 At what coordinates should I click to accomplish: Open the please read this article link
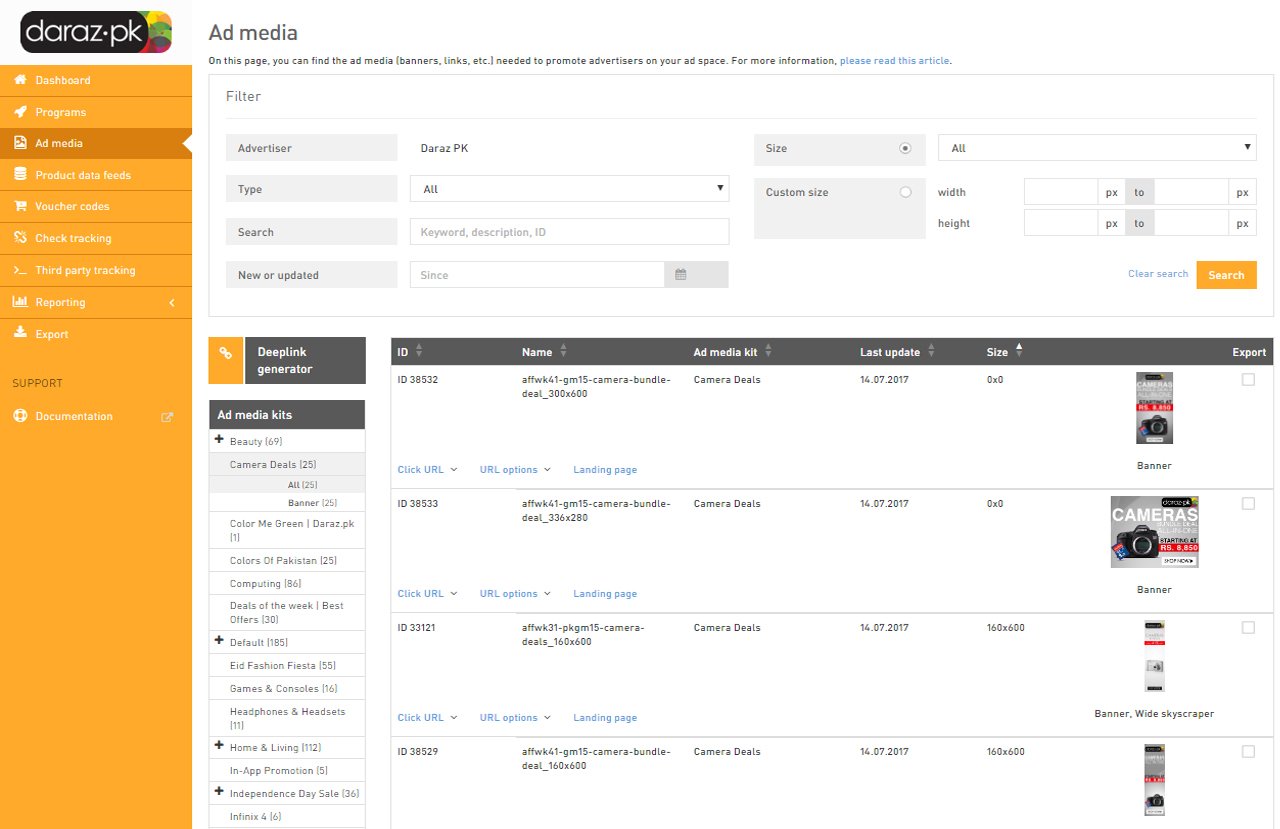click(x=894, y=61)
